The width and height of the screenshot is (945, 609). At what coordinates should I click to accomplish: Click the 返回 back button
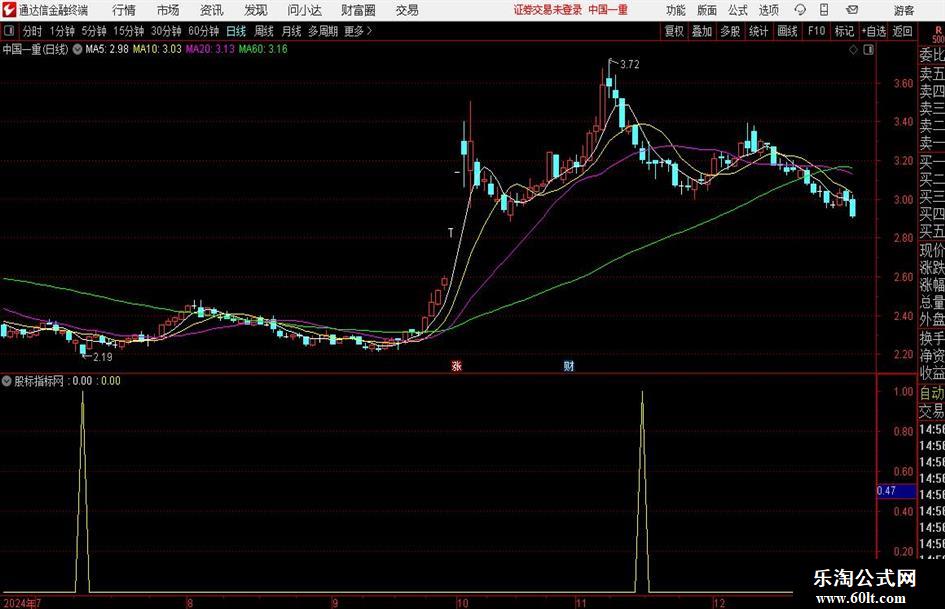[902, 31]
